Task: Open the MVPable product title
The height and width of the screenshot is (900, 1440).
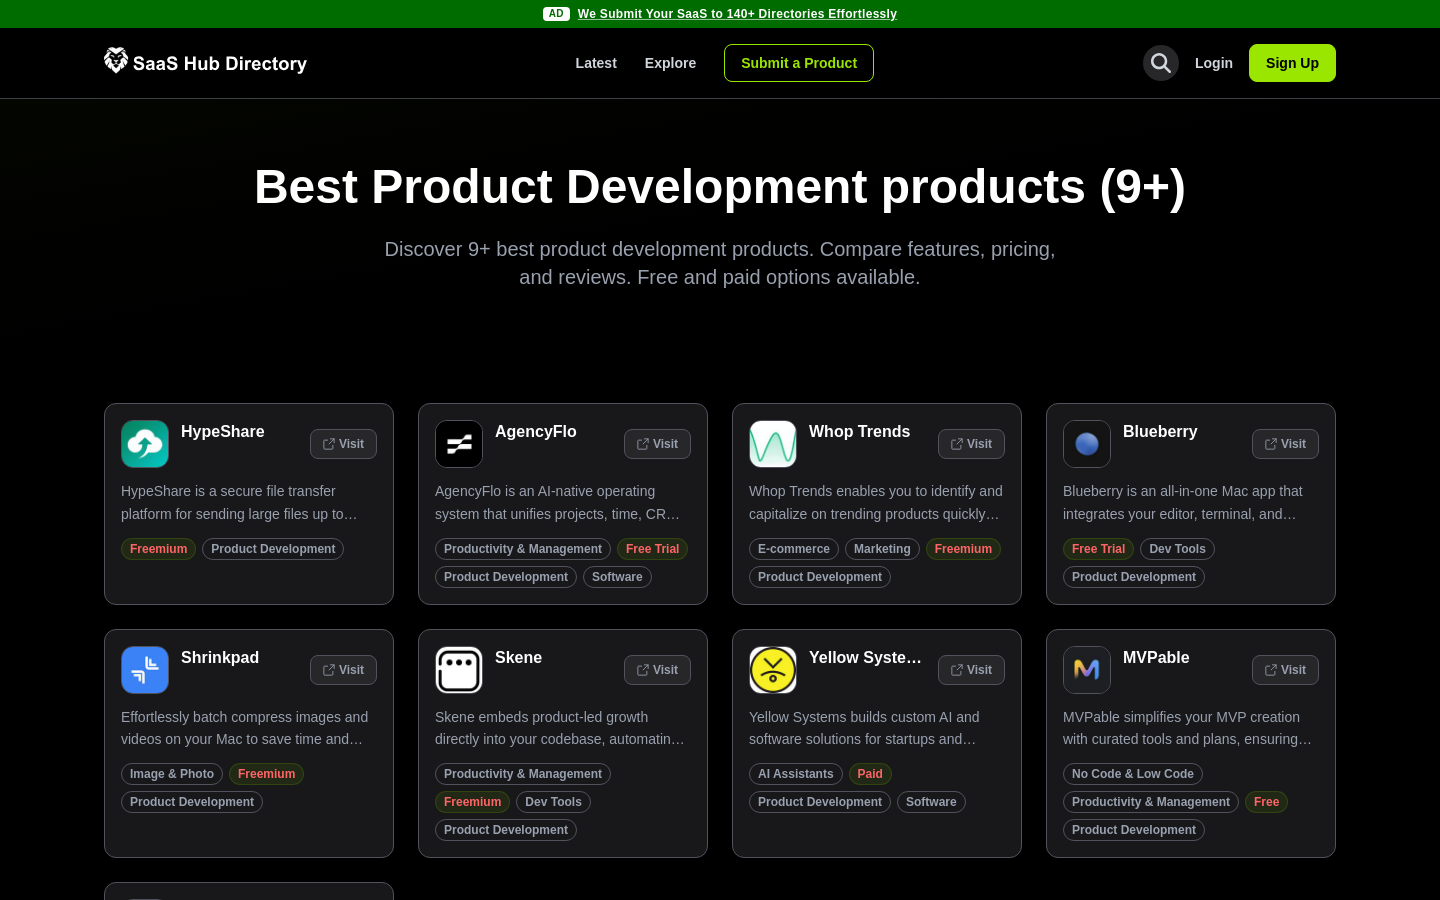Action: 1156,658
